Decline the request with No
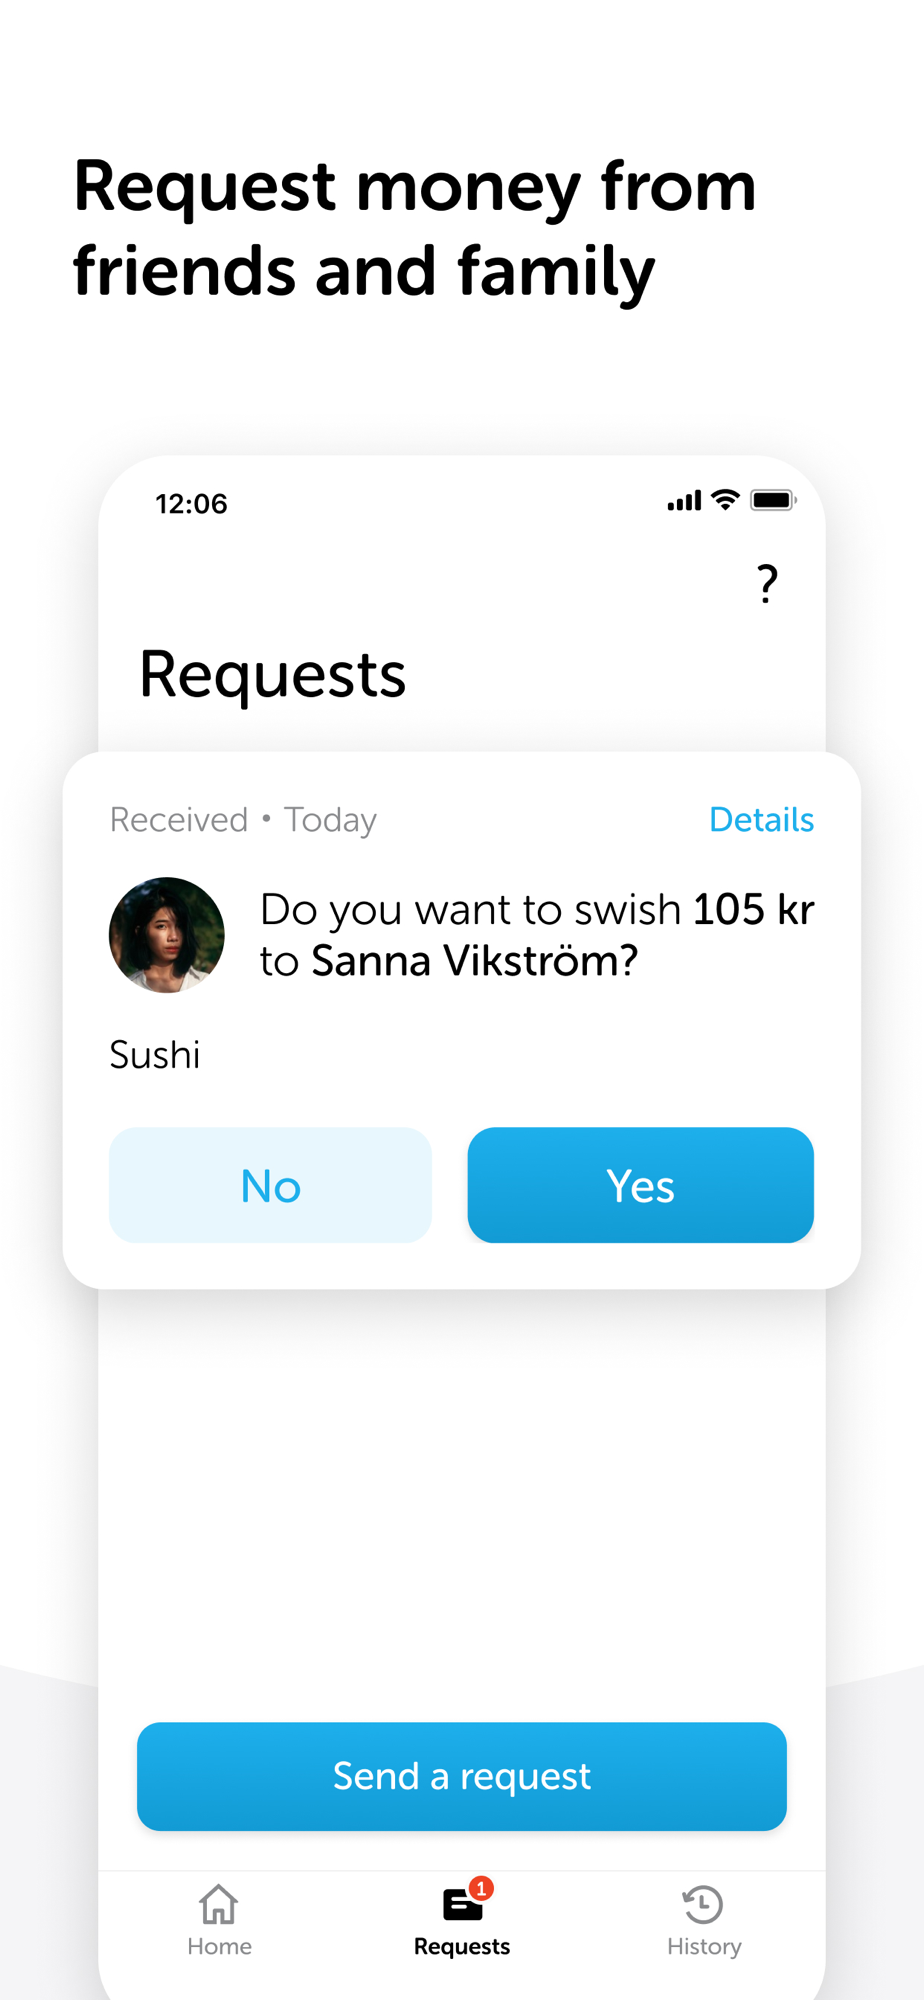The width and height of the screenshot is (924, 2000). pos(270,1185)
